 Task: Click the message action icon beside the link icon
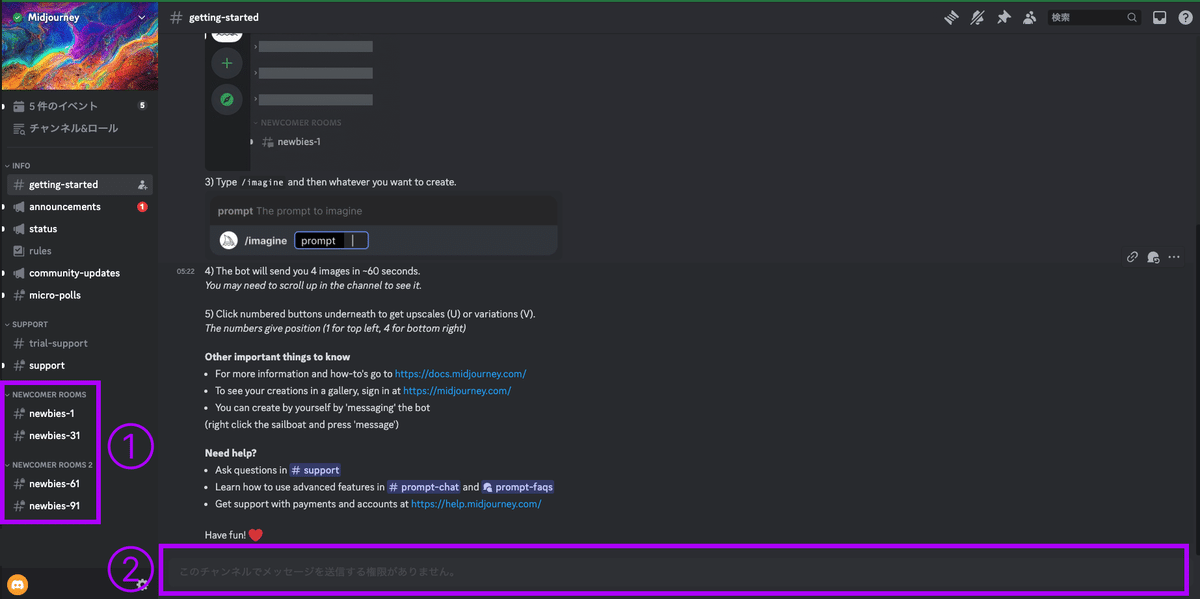click(1153, 256)
